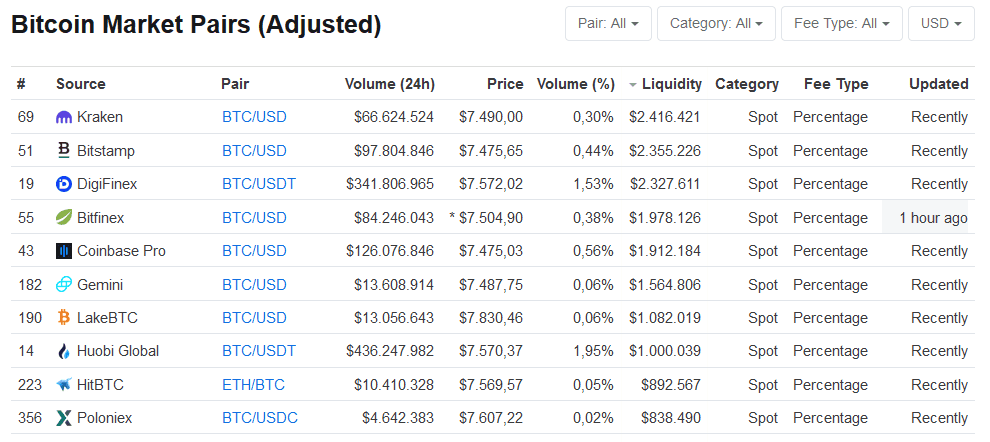
Task: Click the Coinbase Pro logo icon
Action: coord(64,251)
